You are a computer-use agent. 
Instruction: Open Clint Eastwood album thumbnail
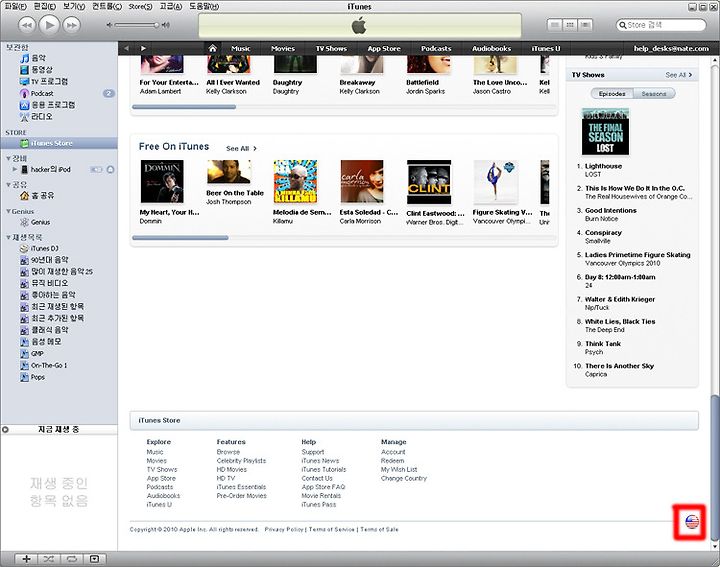[x=429, y=182]
